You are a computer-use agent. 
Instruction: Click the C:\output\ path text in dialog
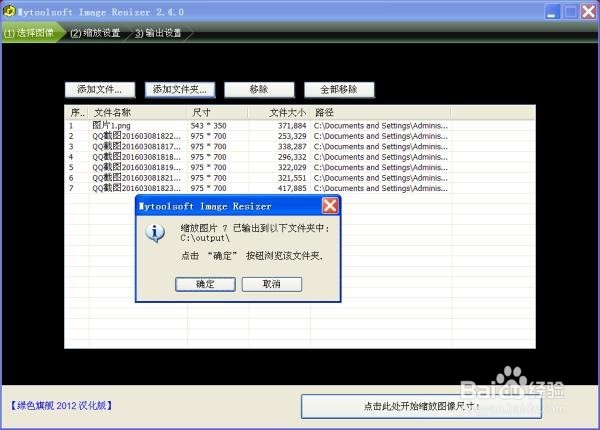205,238
